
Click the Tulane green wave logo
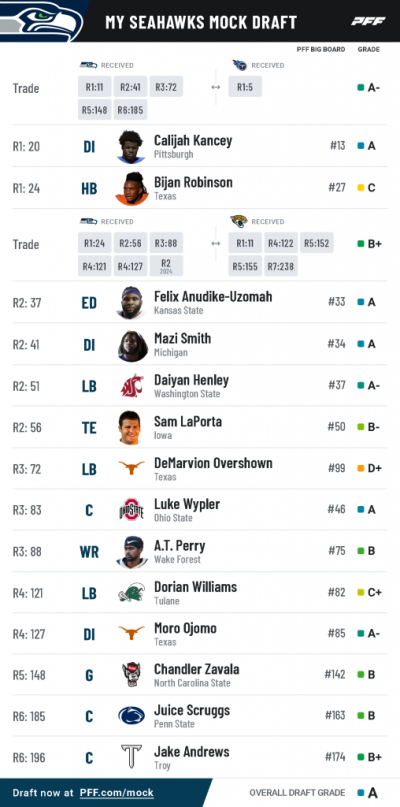pos(131,592)
